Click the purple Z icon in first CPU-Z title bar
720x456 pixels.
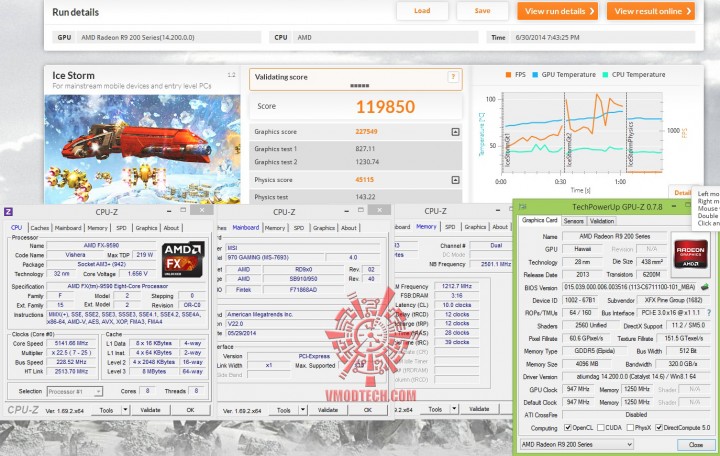point(8,212)
